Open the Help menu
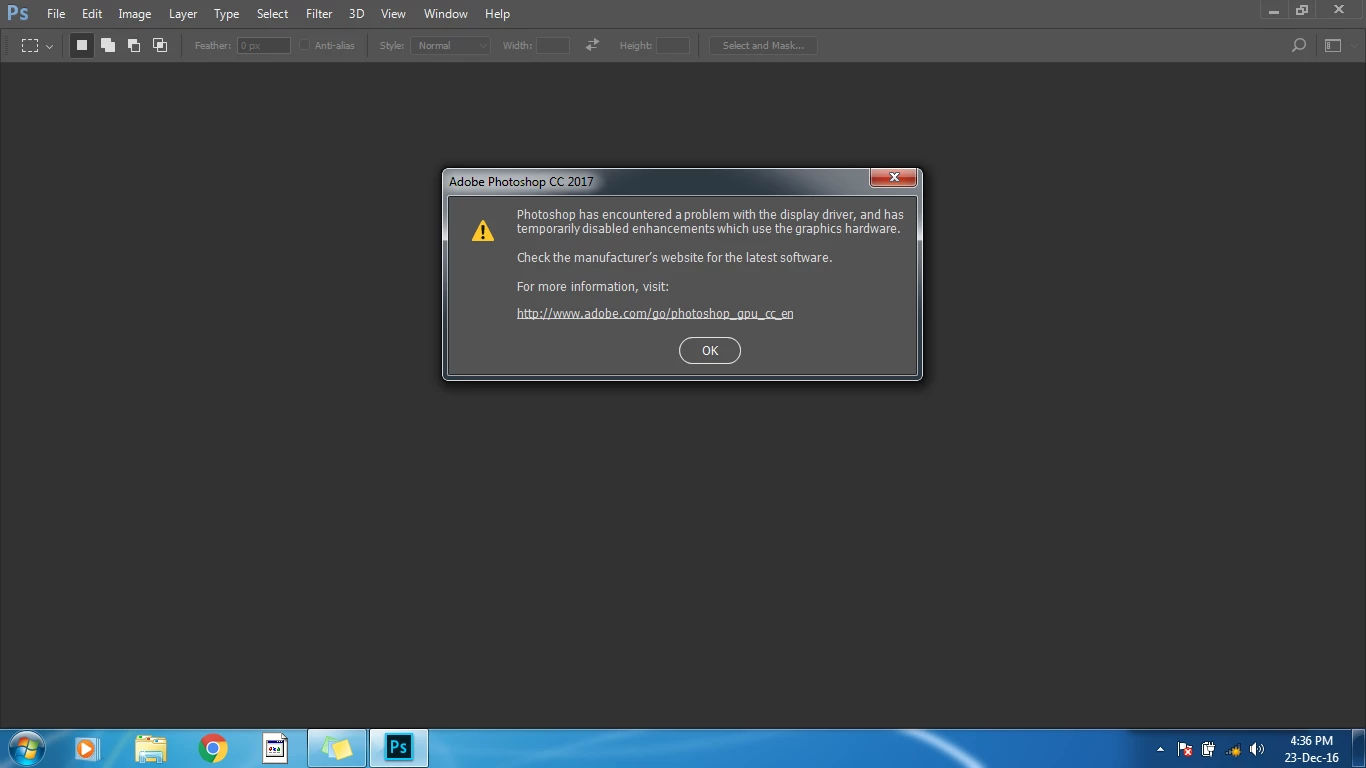Screen dimensions: 1366x768 pyautogui.click(x=497, y=14)
